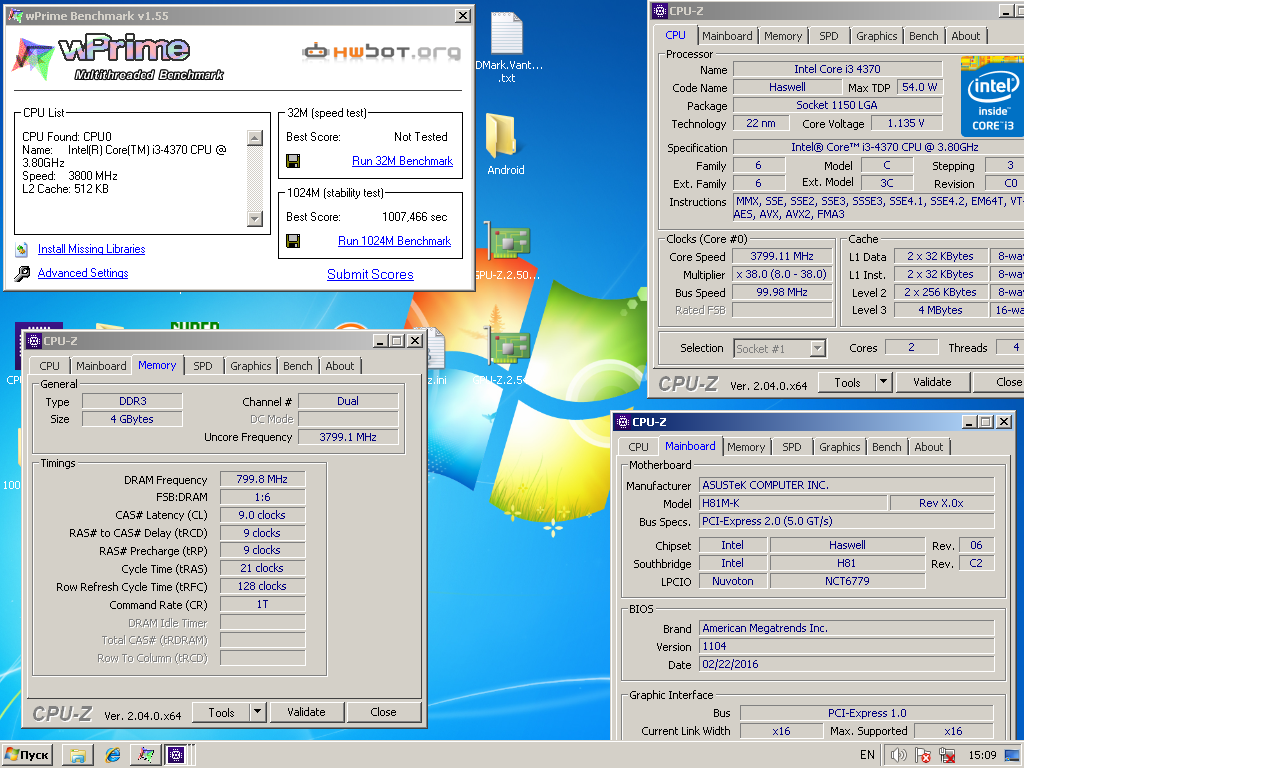Open Tools dropdown arrow in the Memory window

click(x=257, y=712)
